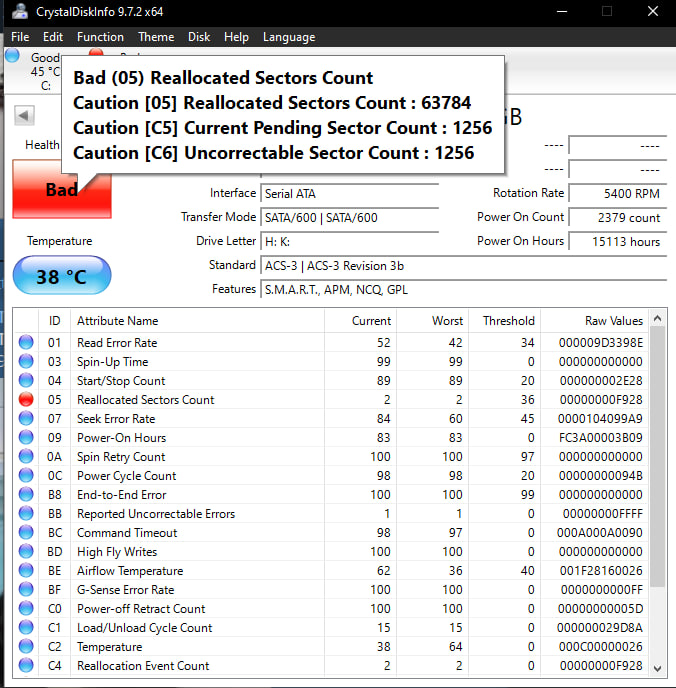Click the ID column header
The image size is (676, 688).
(54, 321)
